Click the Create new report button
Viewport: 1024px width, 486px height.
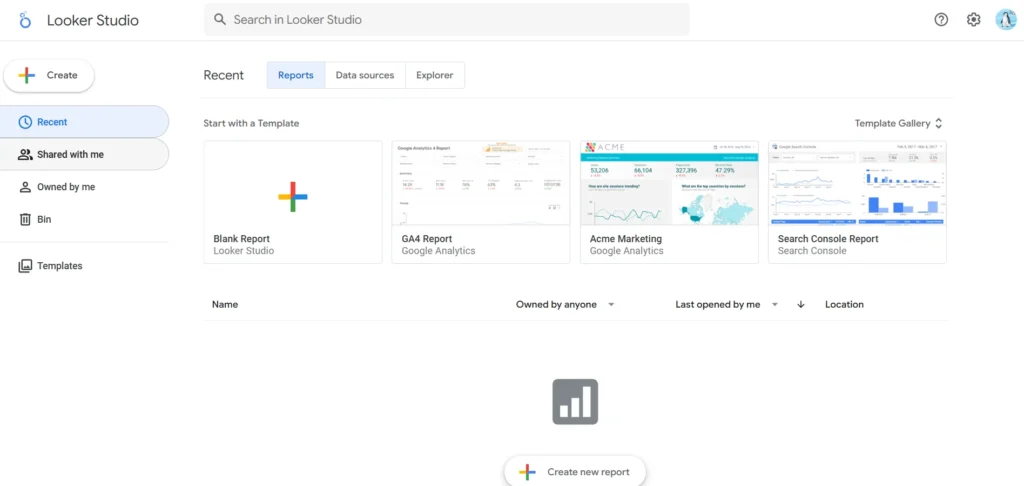[x=575, y=472]
